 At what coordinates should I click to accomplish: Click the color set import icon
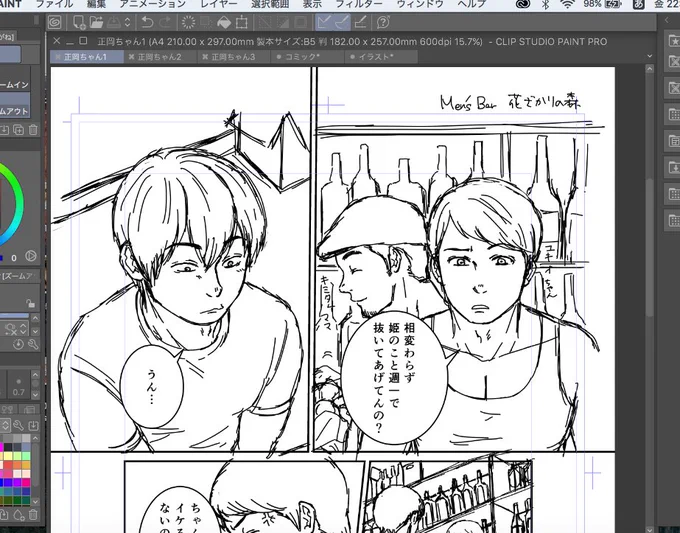click(33, 425)
